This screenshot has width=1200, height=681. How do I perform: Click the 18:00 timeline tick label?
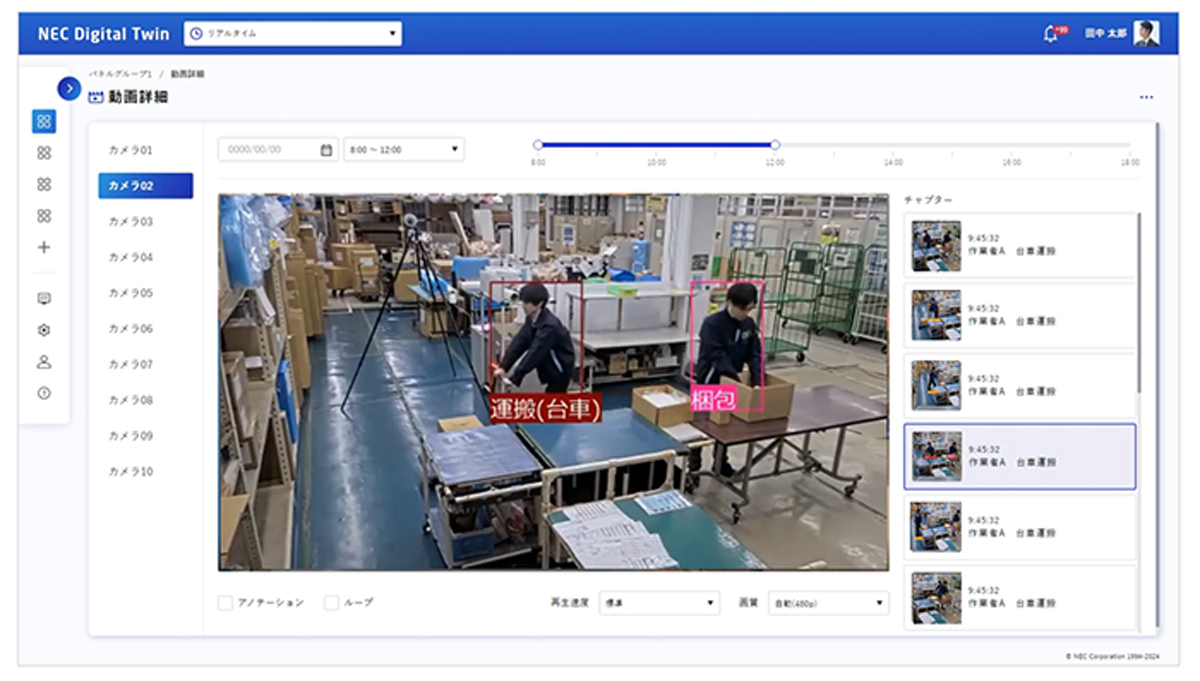[1130, 162]
